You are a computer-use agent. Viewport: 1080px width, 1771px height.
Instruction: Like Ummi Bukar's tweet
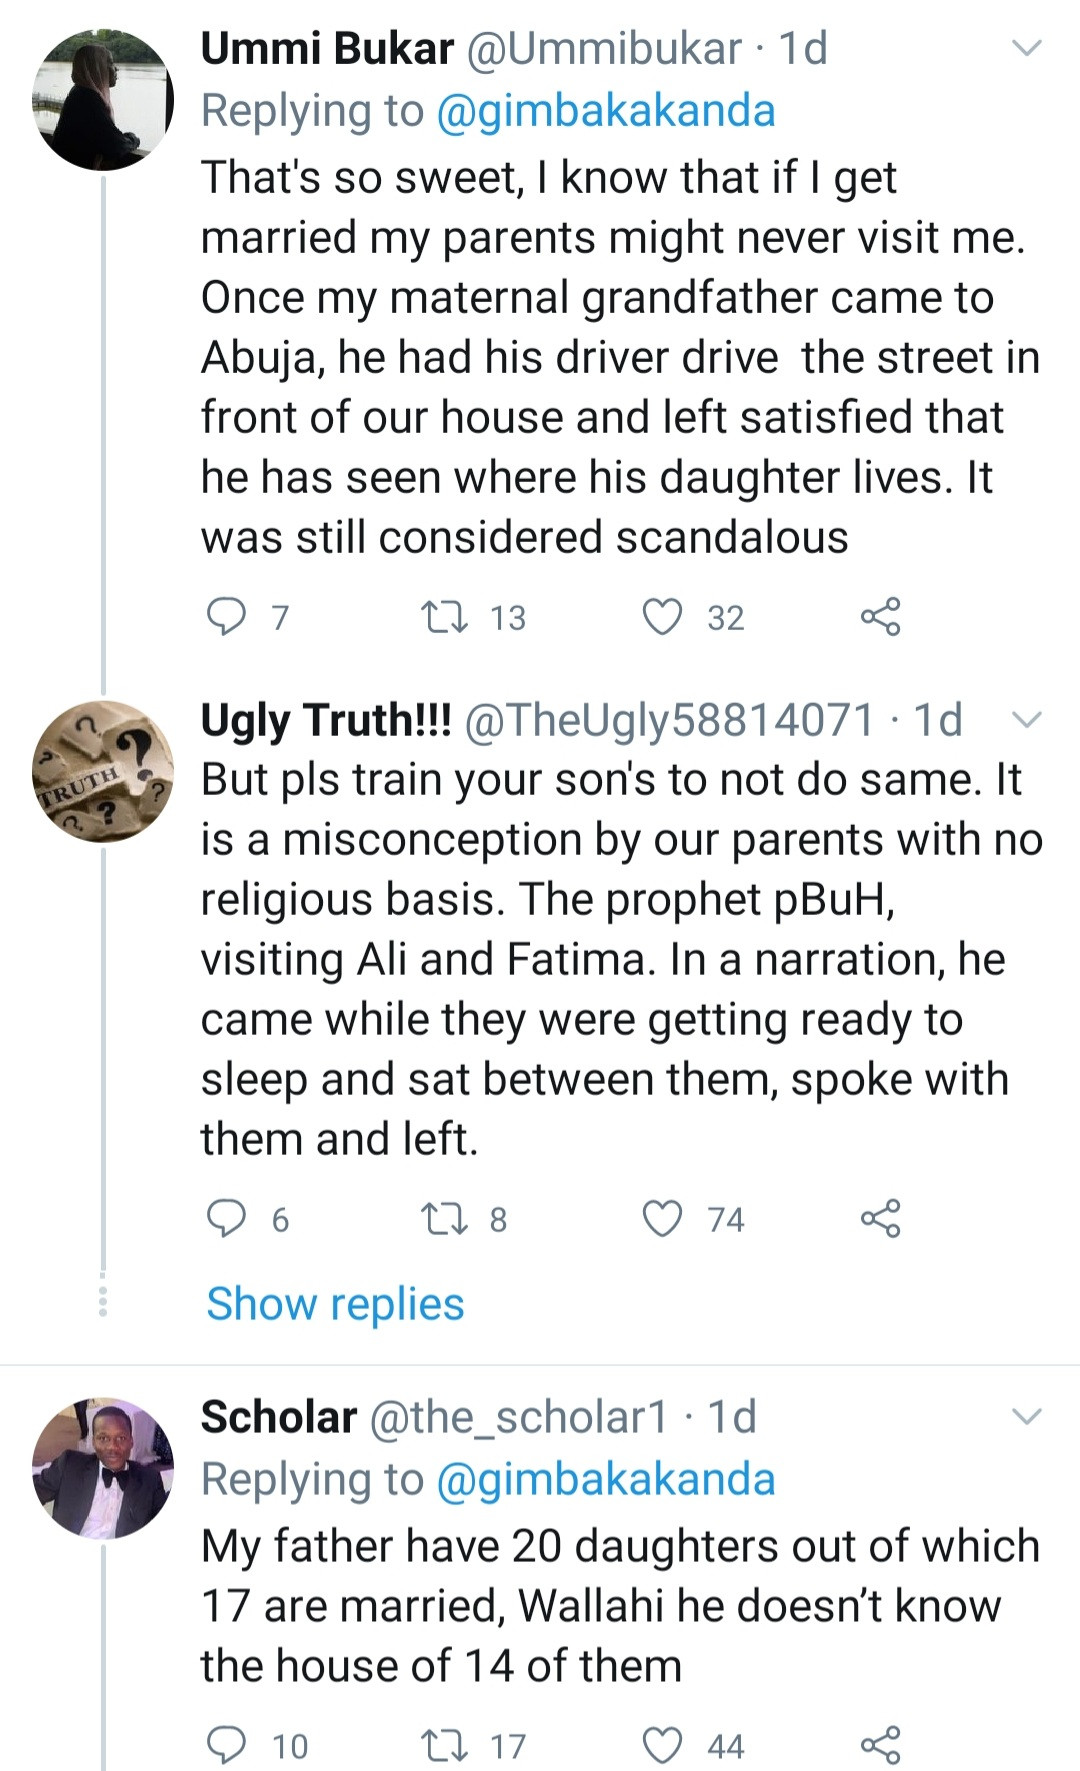(x=661, y=617)
